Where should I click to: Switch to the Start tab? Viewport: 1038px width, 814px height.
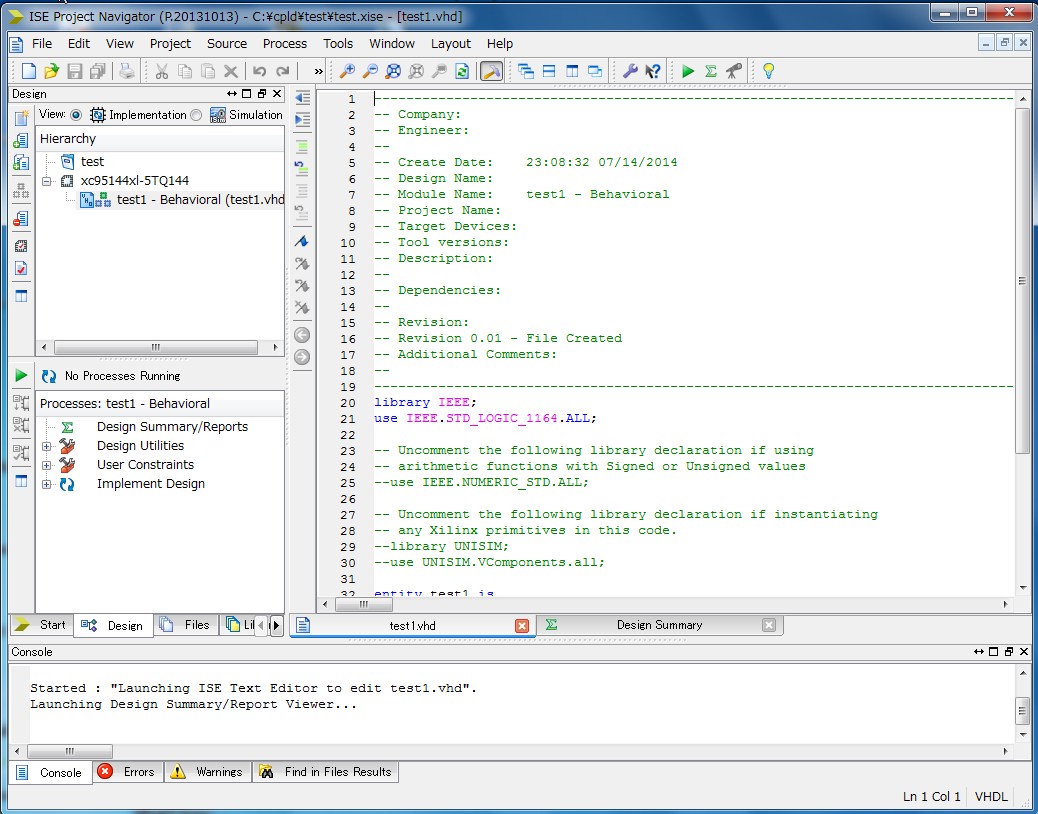41,625
